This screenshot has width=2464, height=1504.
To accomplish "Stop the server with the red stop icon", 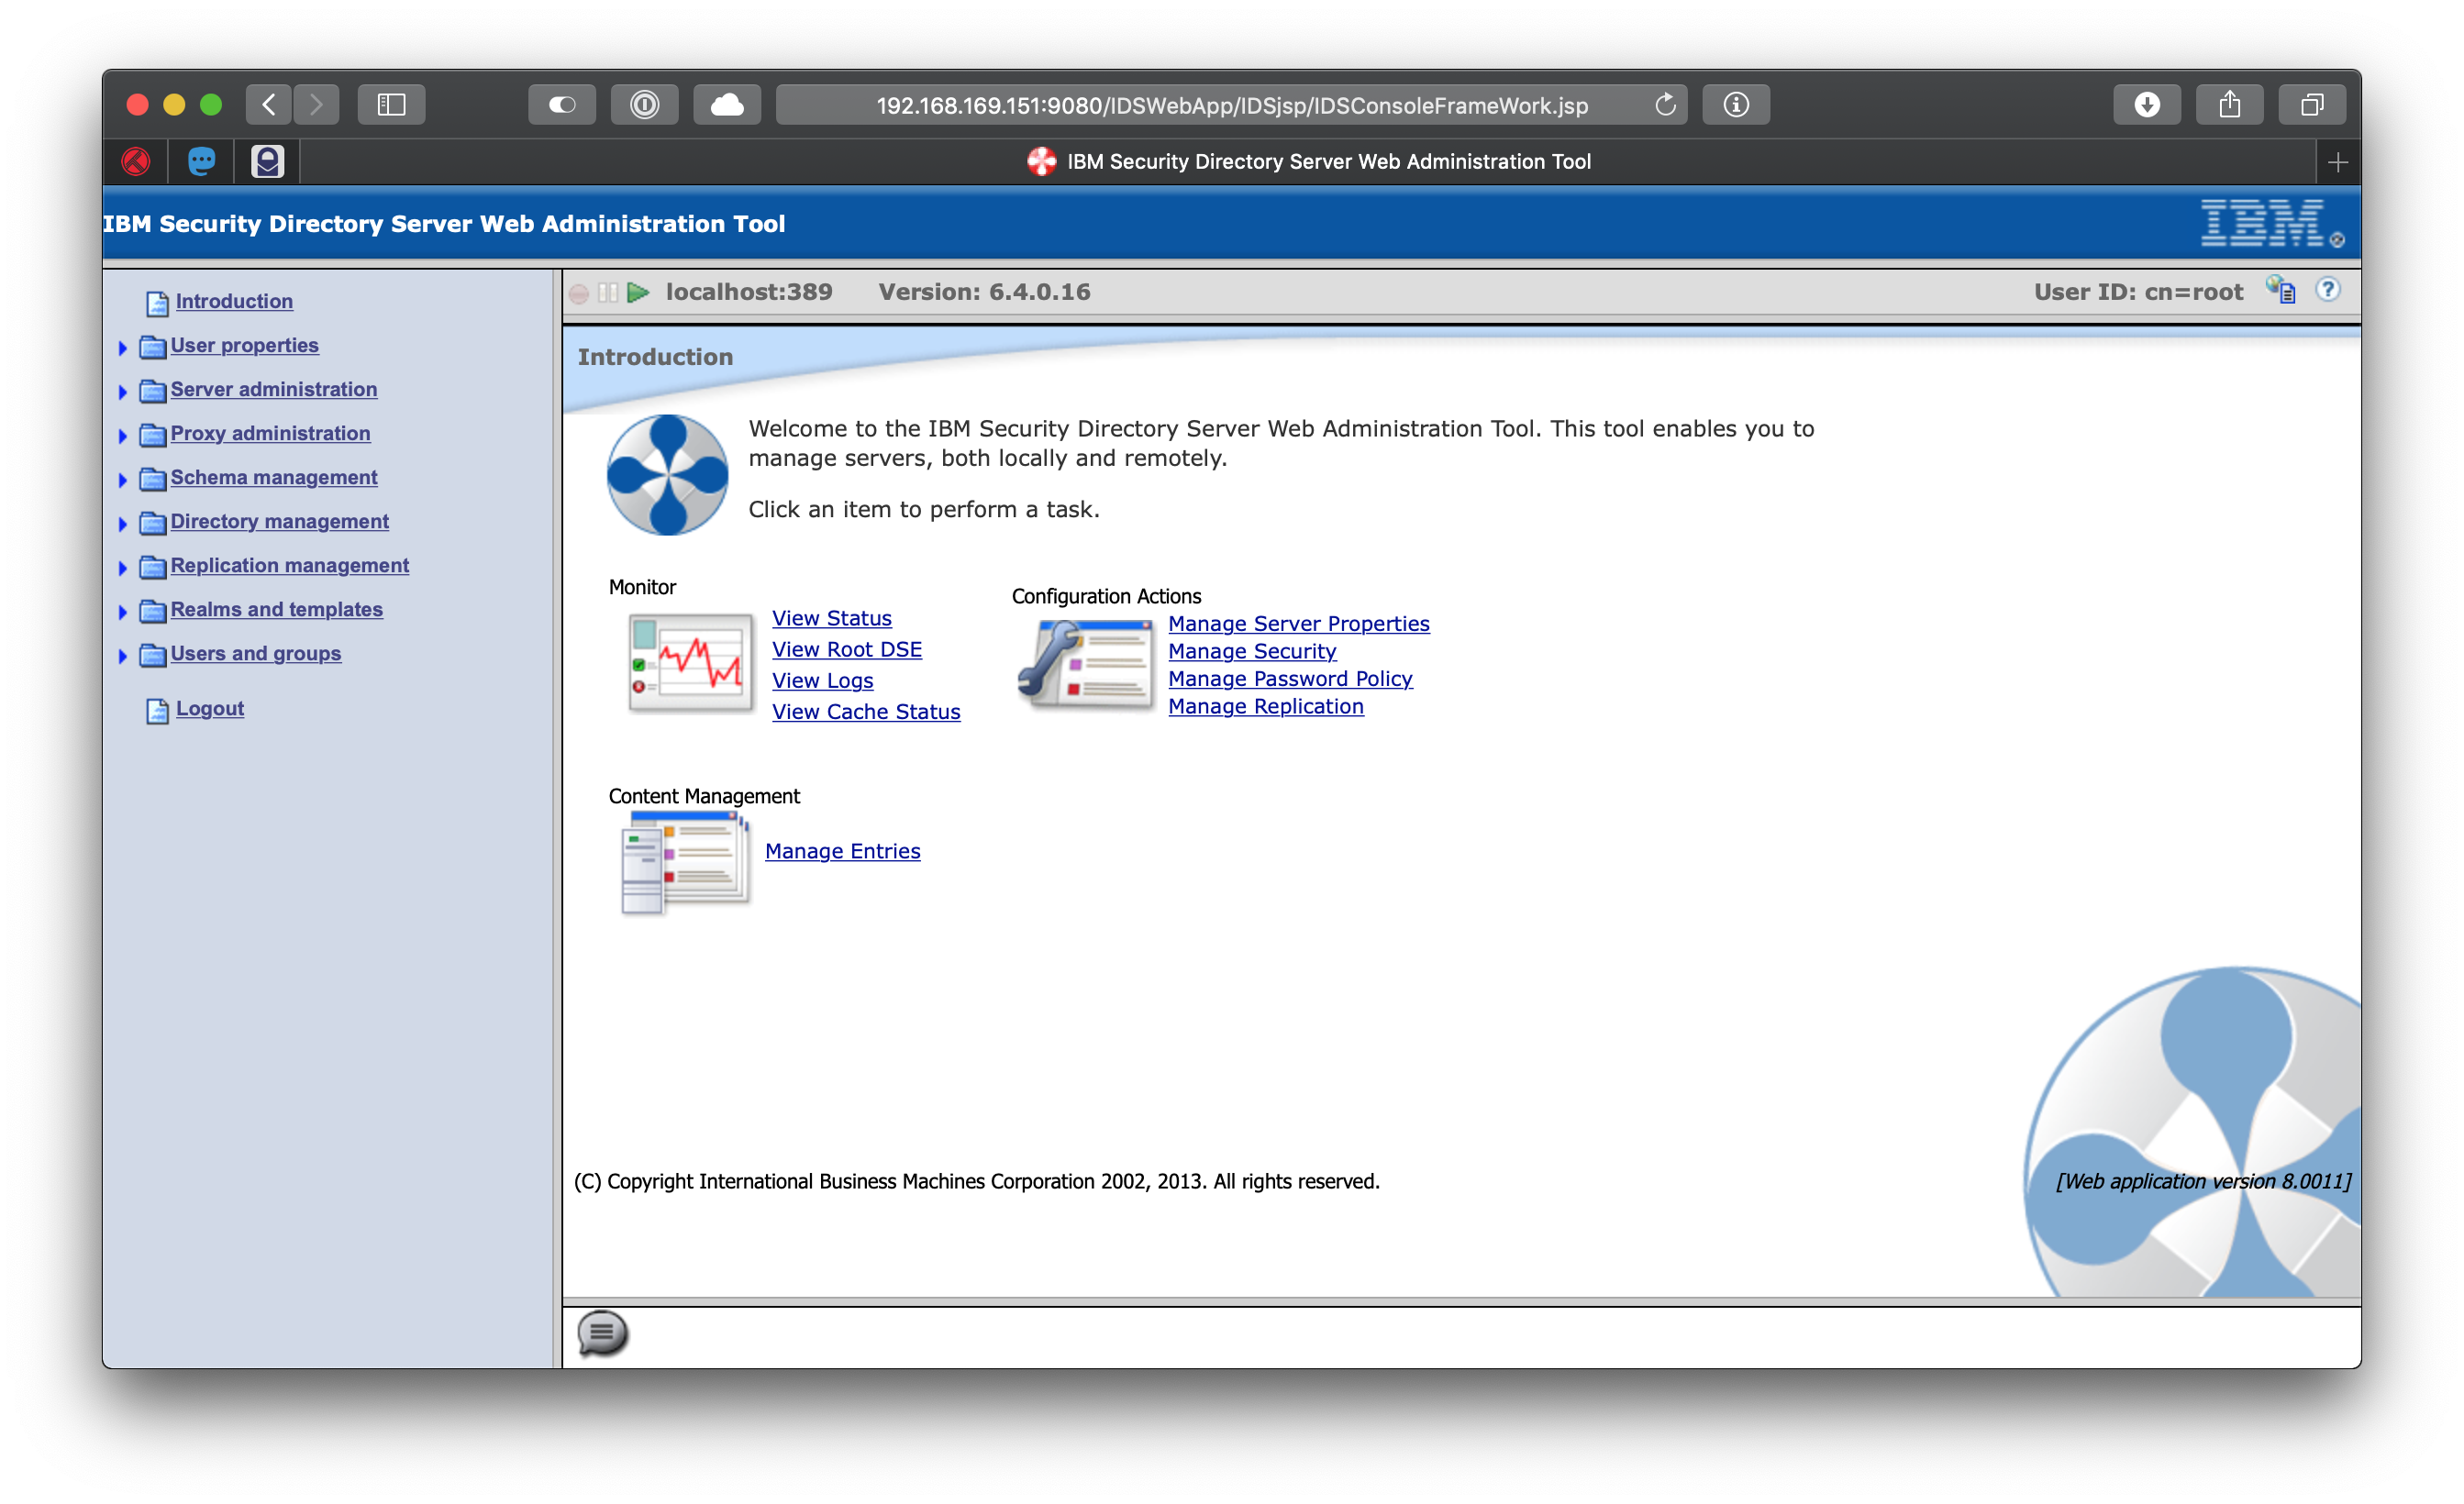I will tap(581, 291).
